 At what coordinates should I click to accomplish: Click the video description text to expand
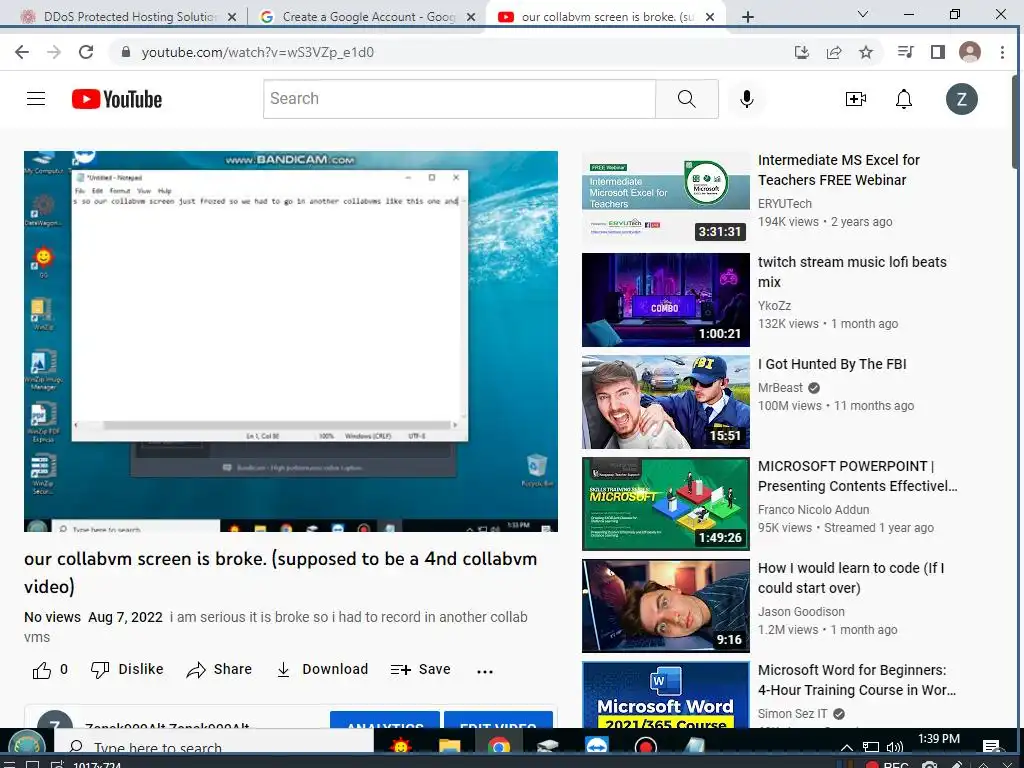coord(276,627)
